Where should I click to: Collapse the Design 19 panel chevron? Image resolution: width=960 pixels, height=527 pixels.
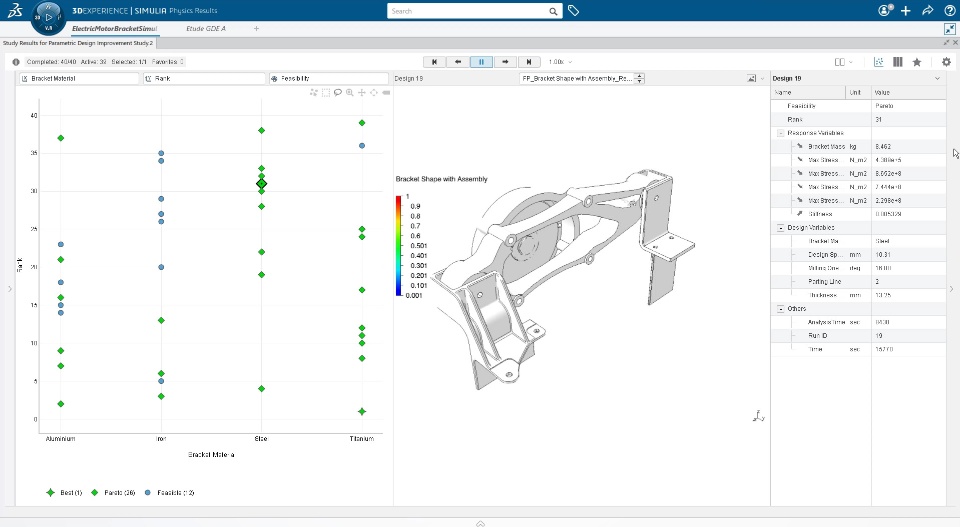[937, 78]
